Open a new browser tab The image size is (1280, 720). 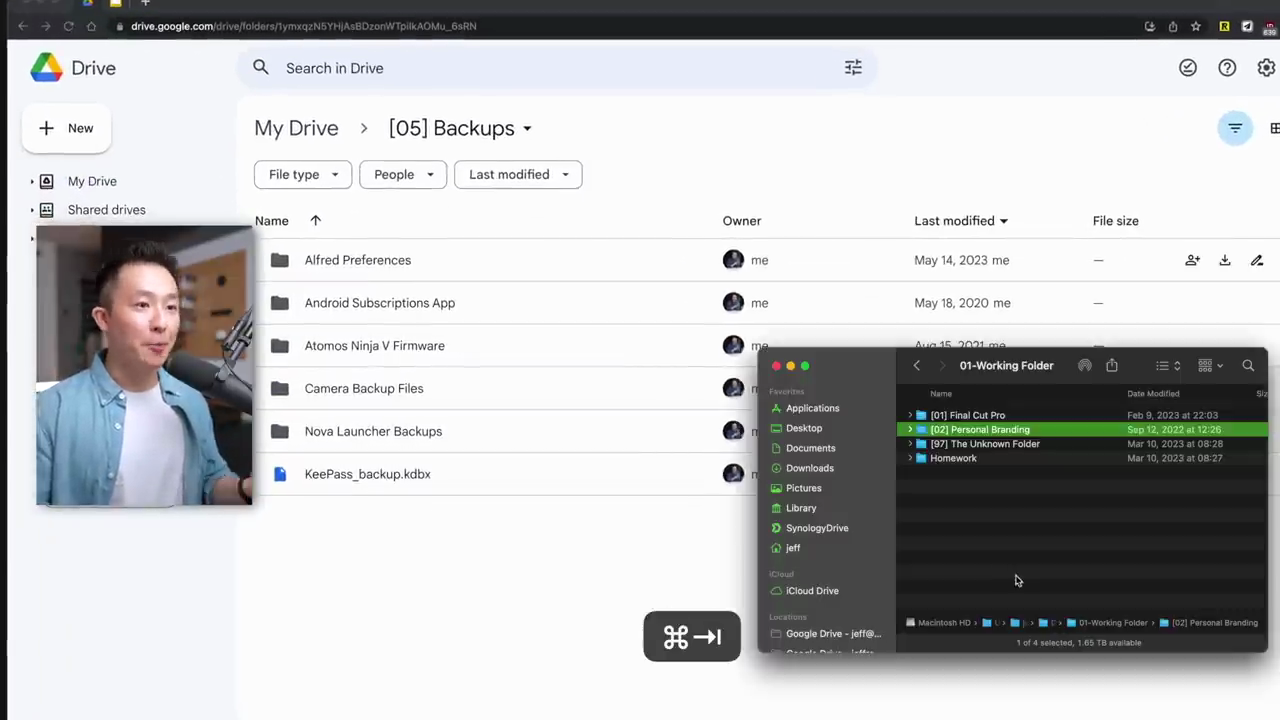(145, 3)
